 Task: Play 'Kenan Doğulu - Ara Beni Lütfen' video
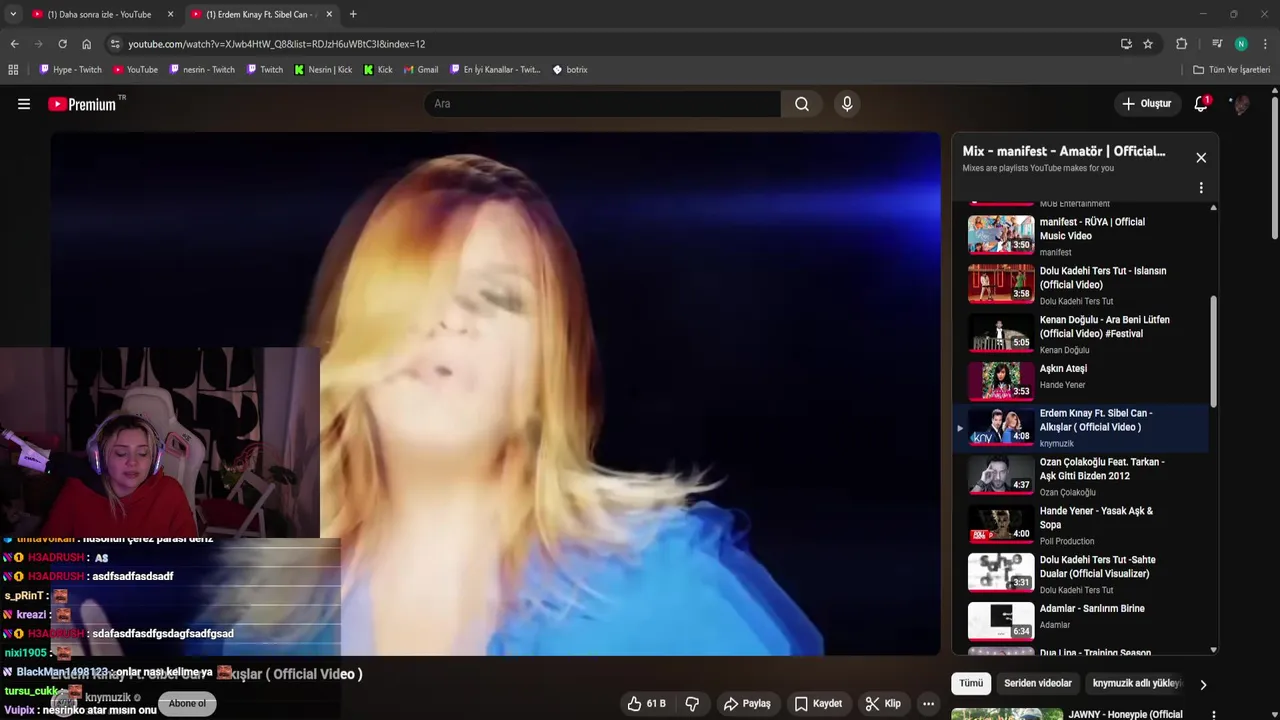pyautogui.click(x=1081, y=334)
